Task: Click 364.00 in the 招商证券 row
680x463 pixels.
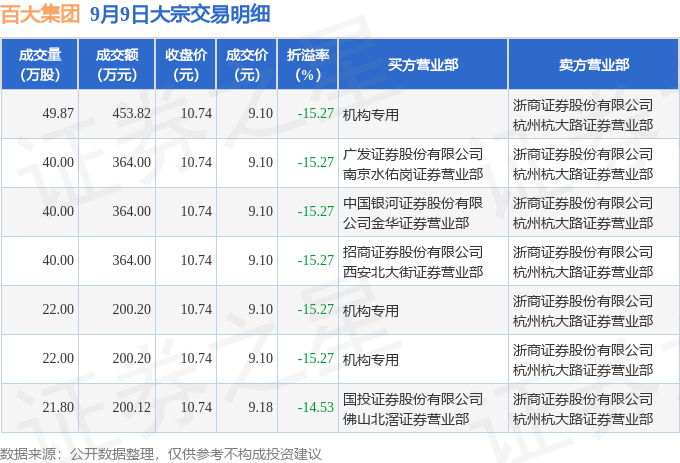Action: 131,261
